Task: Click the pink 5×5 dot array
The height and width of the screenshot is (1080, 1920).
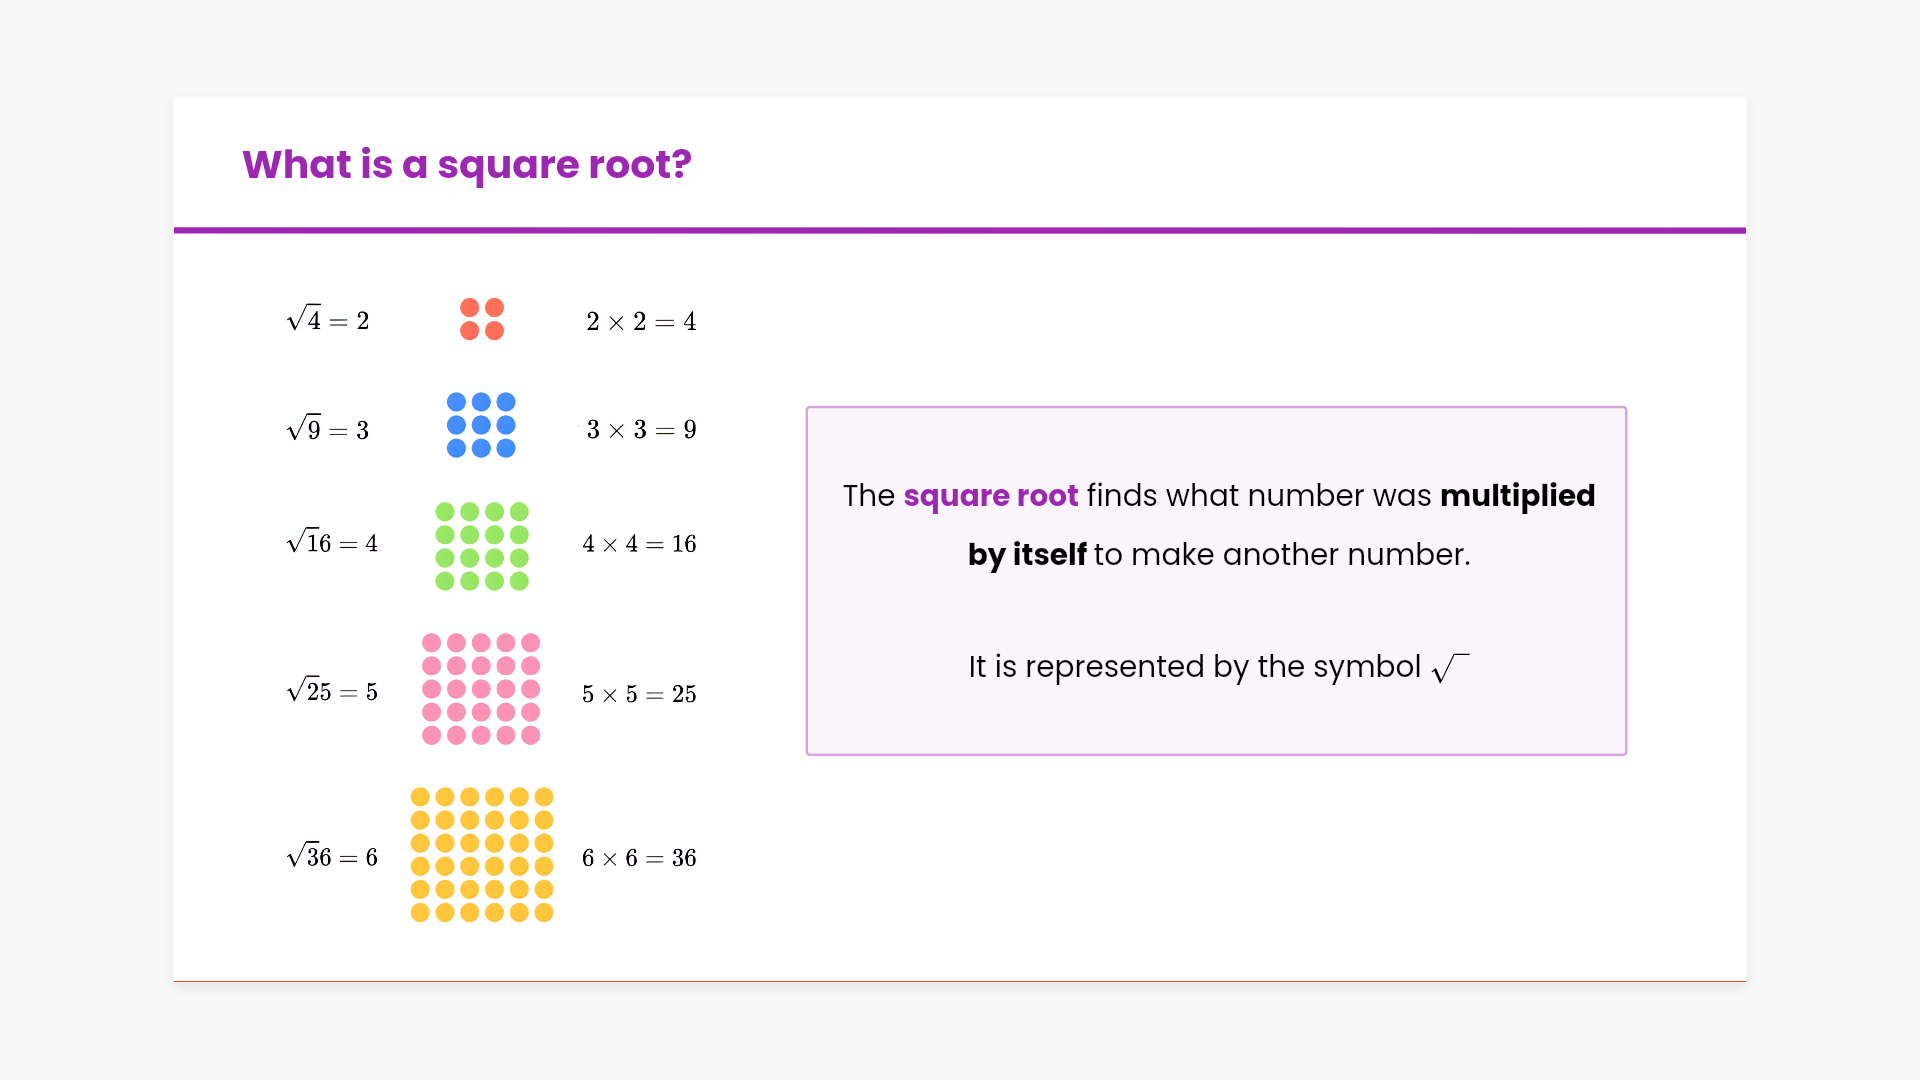Action: 481,689
